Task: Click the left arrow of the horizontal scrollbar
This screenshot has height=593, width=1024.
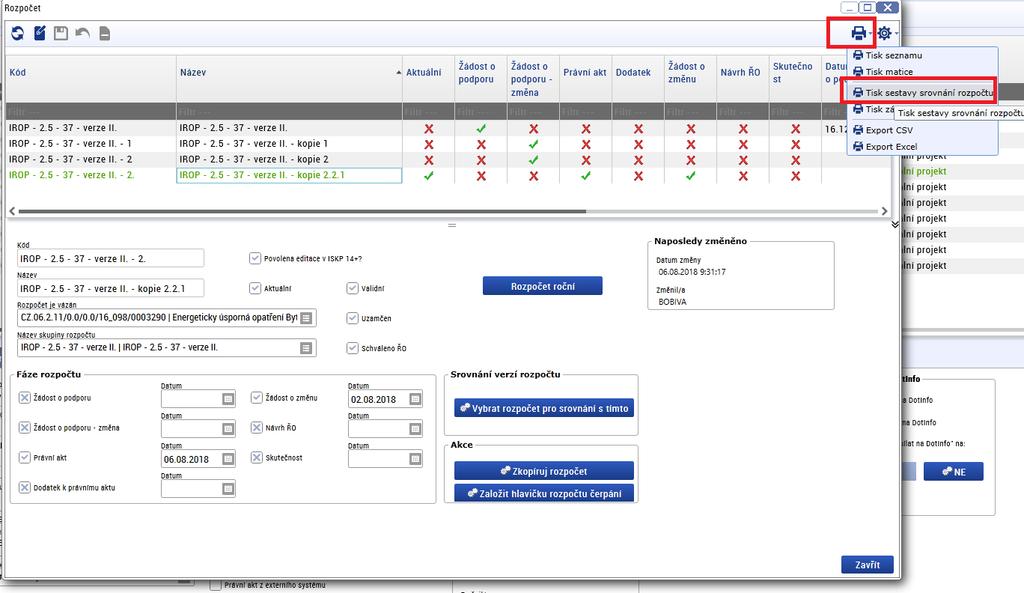Action: 12,211
